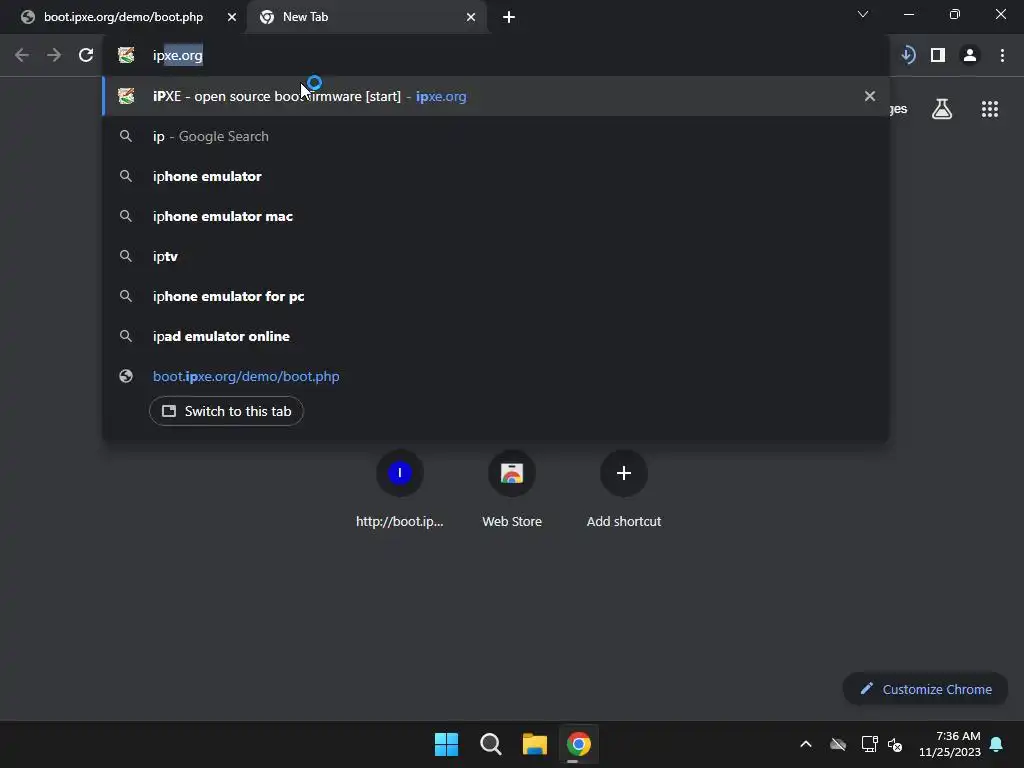This screenshot has height=768, width=1024.
Task: Choose 'iphone emulator mac' suggestion
Action: (496, 216)
